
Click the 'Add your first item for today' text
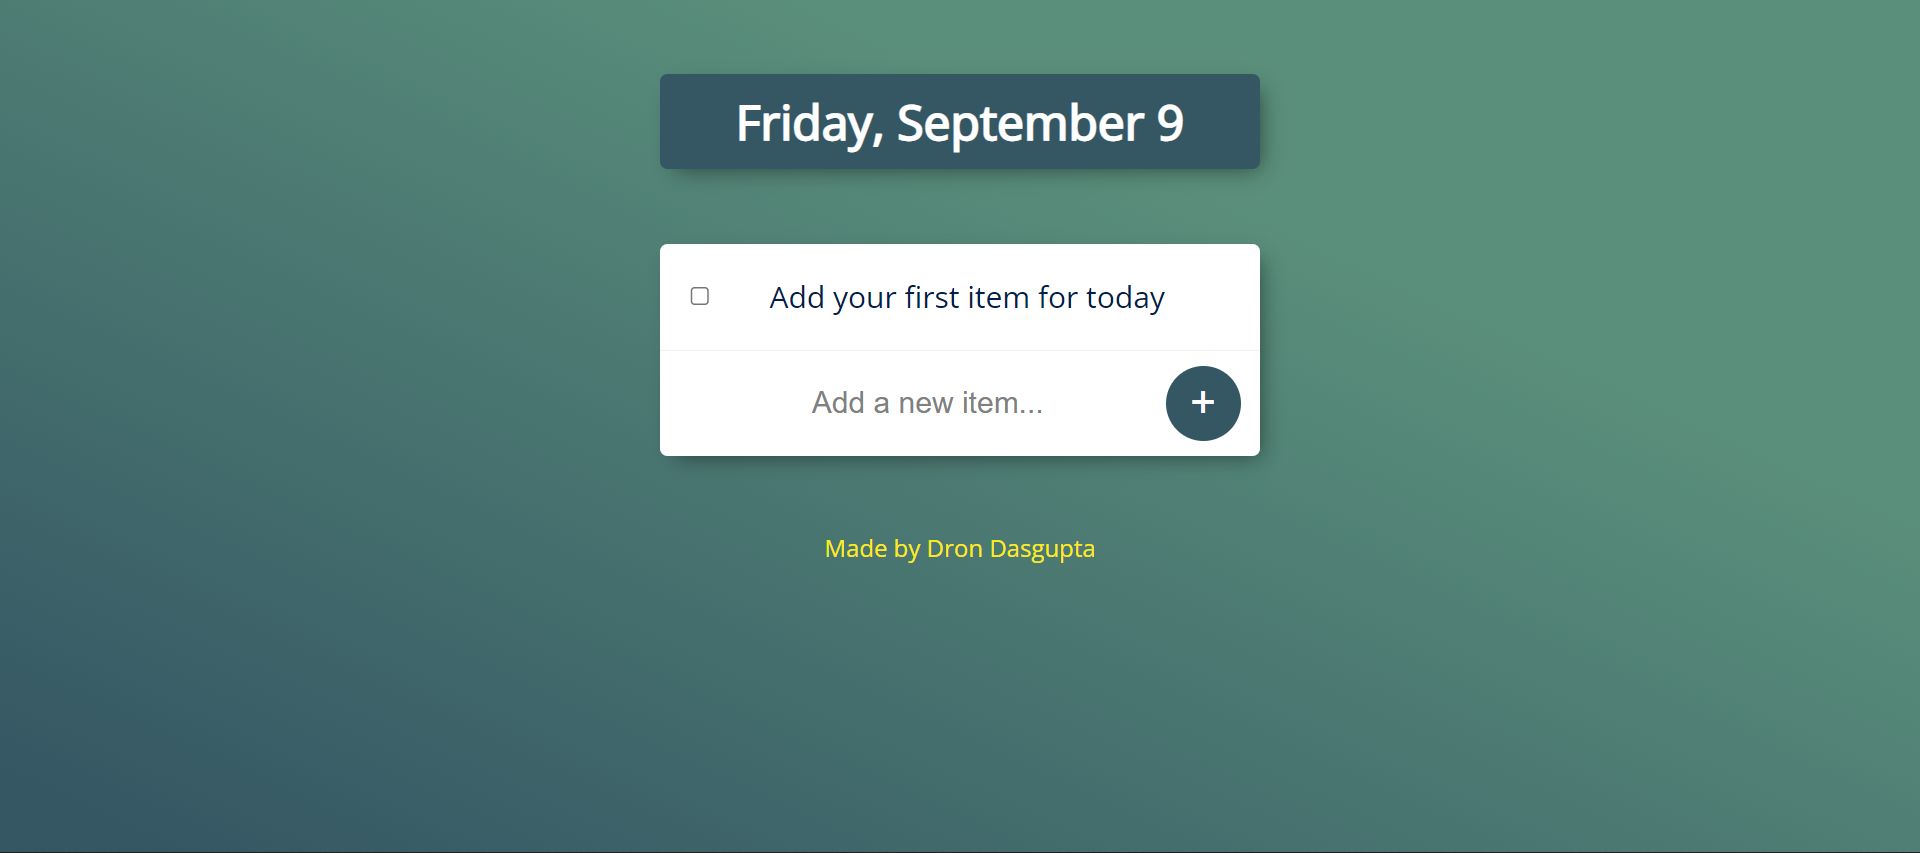click(x=967, y=298)
